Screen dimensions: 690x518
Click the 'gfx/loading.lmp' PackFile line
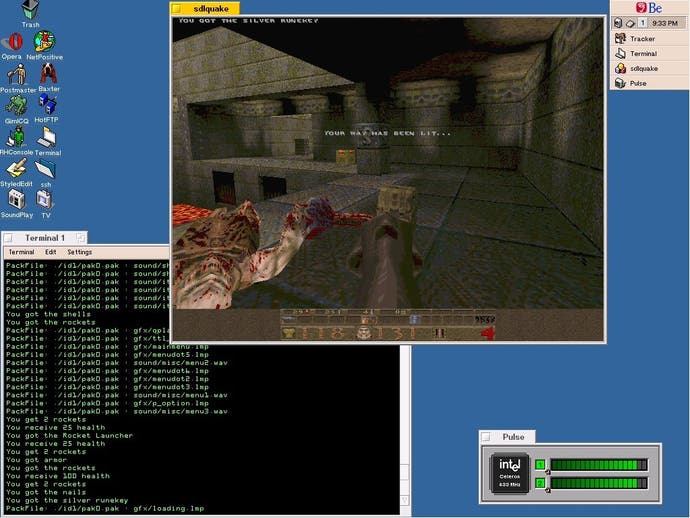tap(105, 509)
